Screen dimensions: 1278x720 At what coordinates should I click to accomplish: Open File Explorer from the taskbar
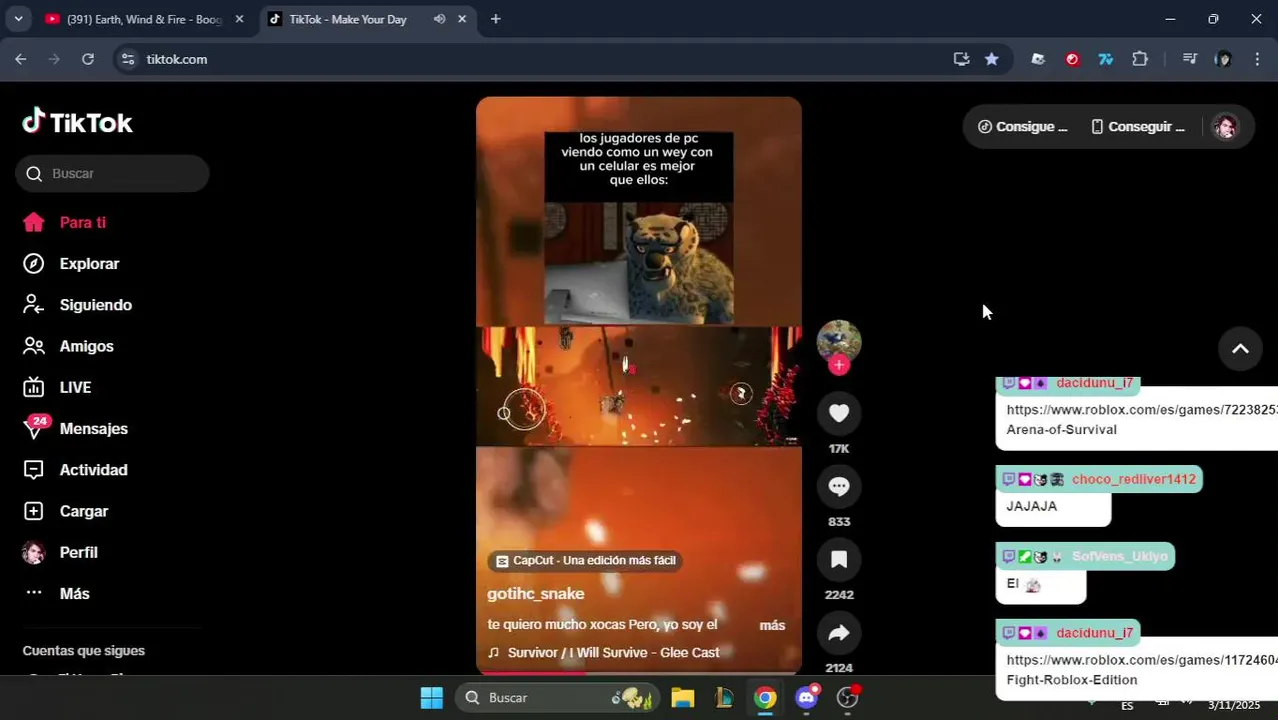tap(683, 698)
